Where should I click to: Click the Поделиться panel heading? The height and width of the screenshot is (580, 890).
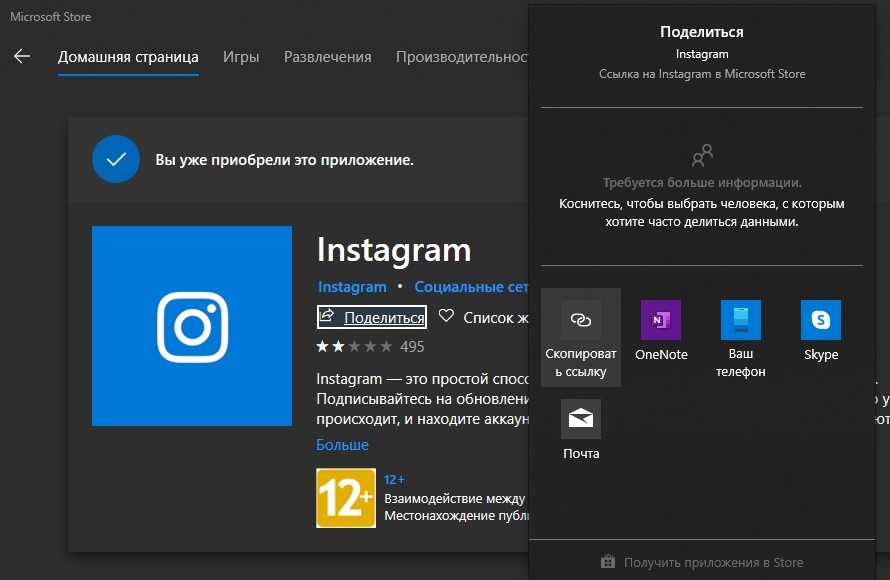tap(702, 32)
